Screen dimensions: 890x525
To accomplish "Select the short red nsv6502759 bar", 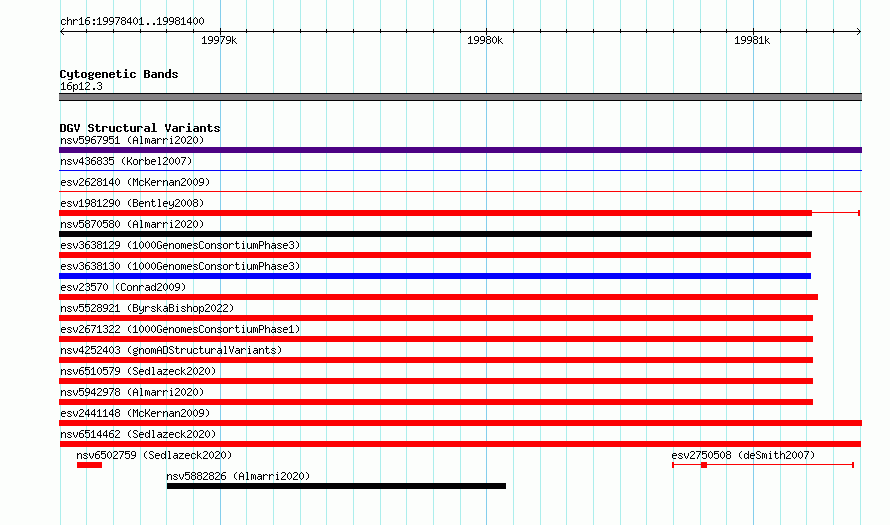I will tap(90, 465).
